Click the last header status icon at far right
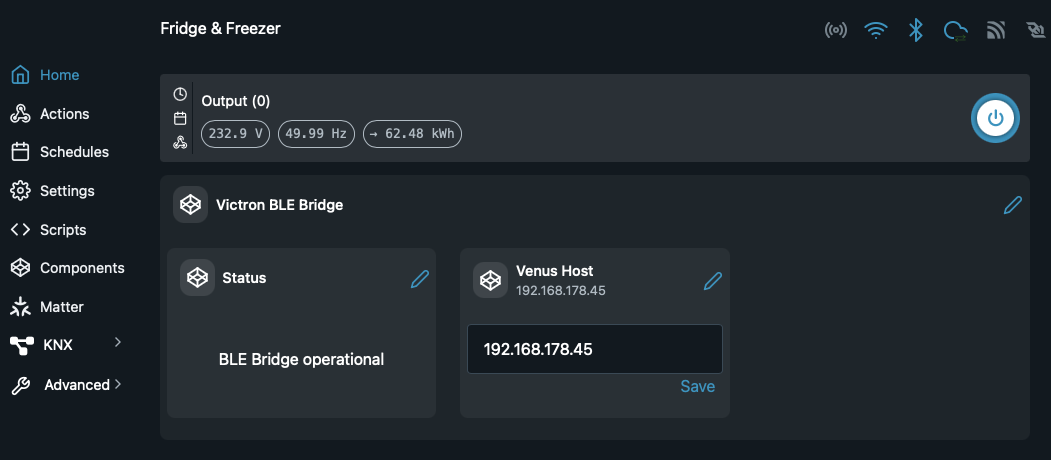 tap(1036, 30)
